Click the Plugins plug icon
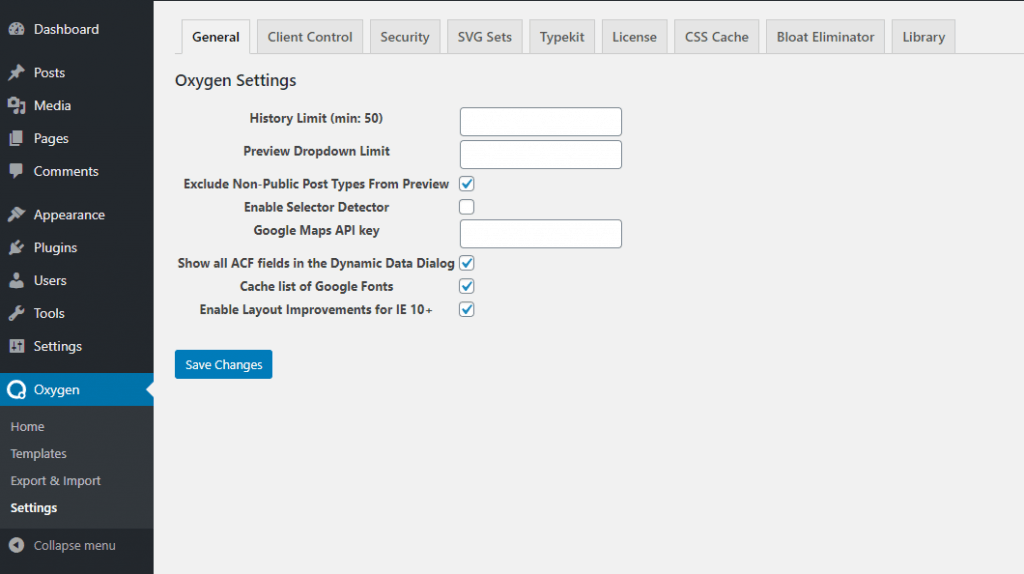Screen dimensions: 1024x574 tap(16, 248)
